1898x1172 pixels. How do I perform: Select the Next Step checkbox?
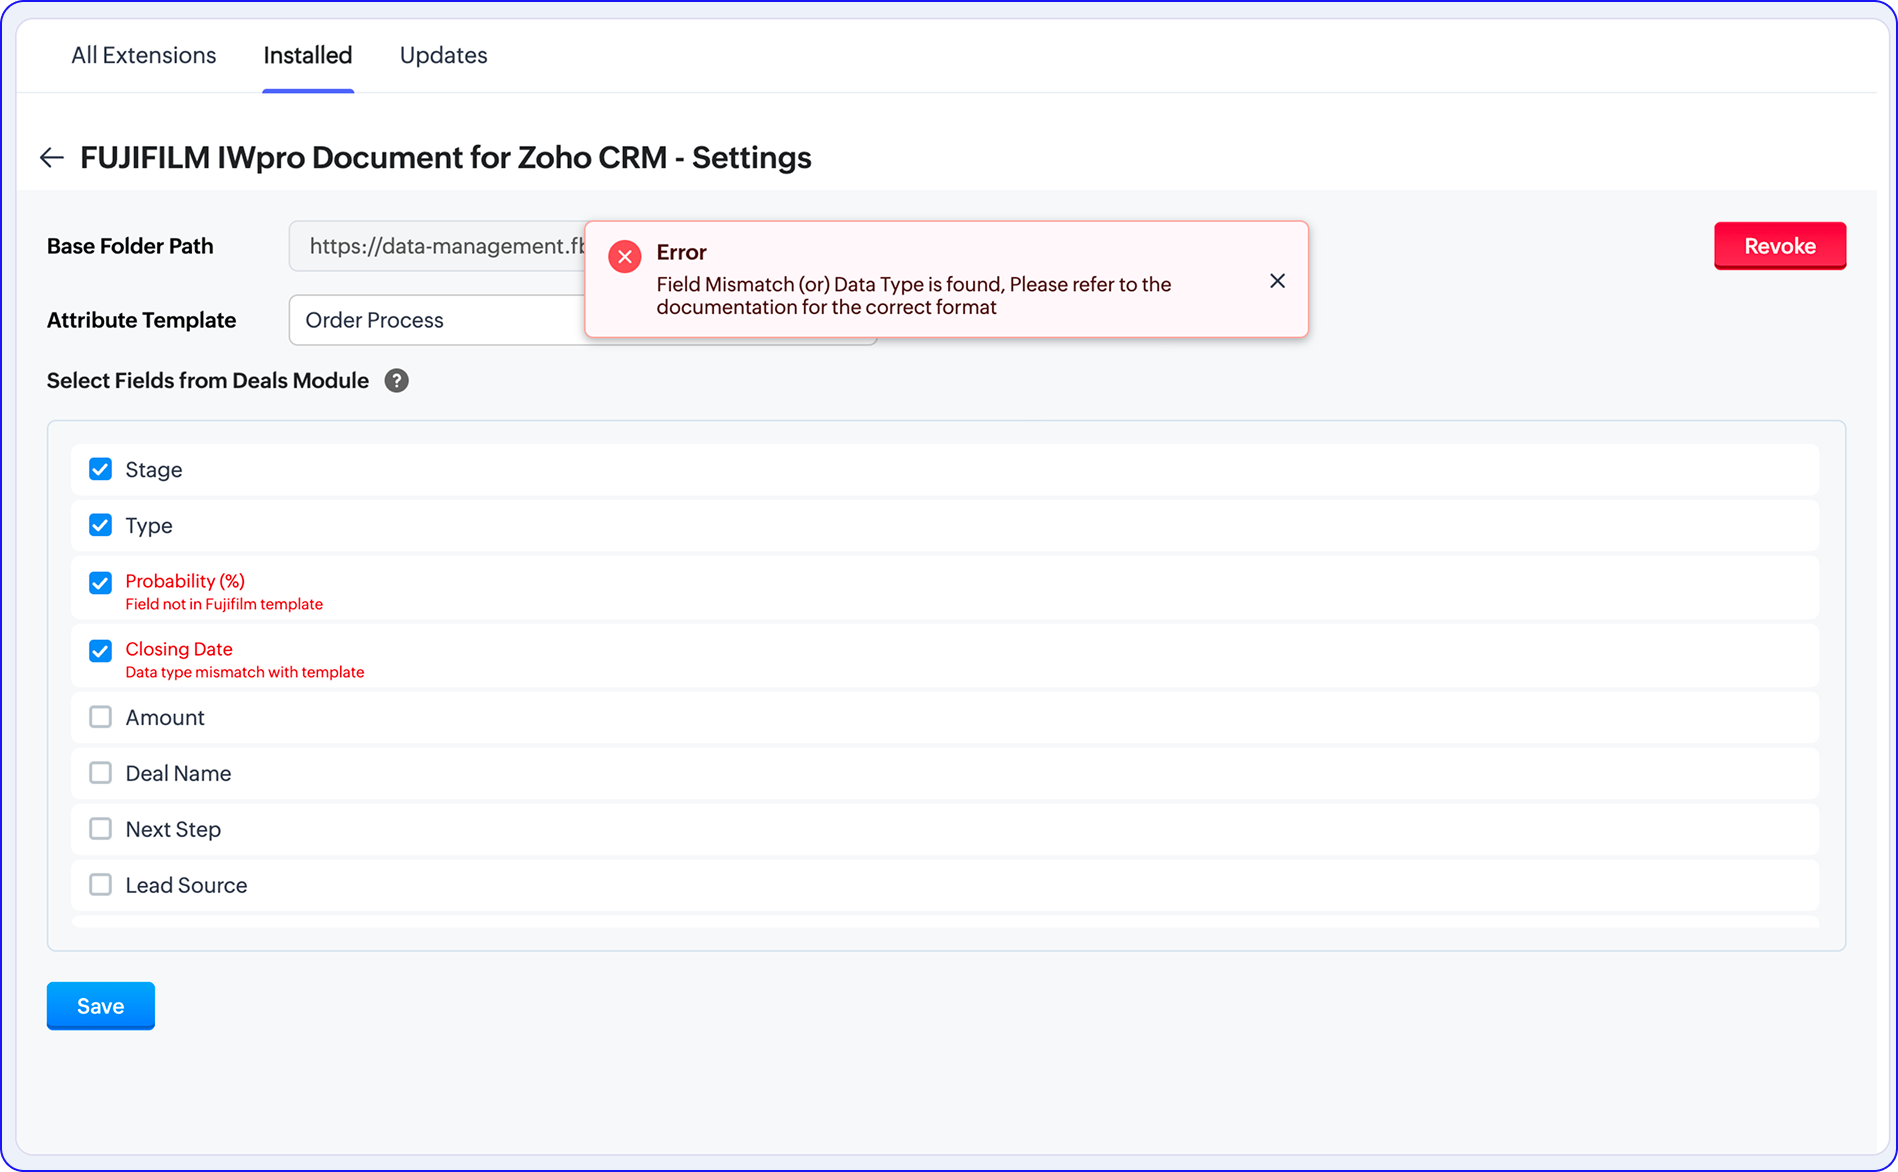click(x=101, y=830)
